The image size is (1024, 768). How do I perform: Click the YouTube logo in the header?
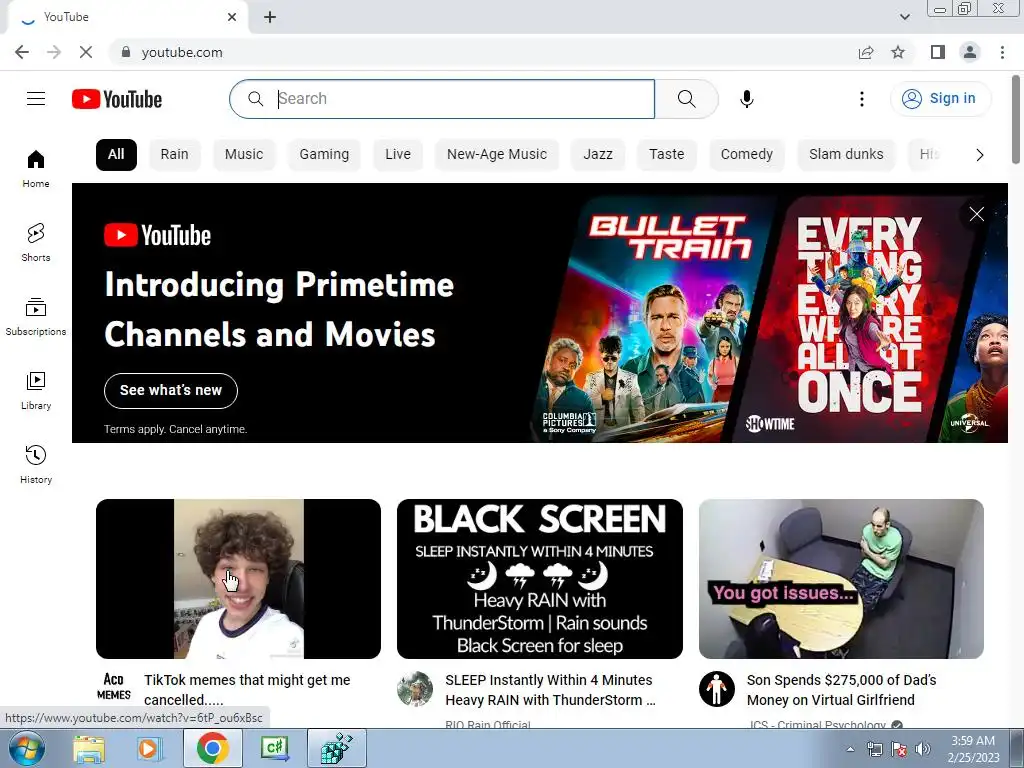(117, 99)
